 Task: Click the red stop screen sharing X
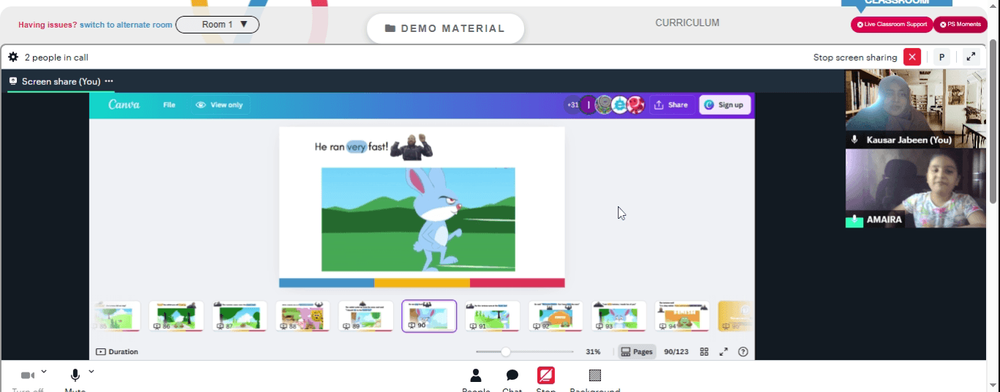click(912, 57)
